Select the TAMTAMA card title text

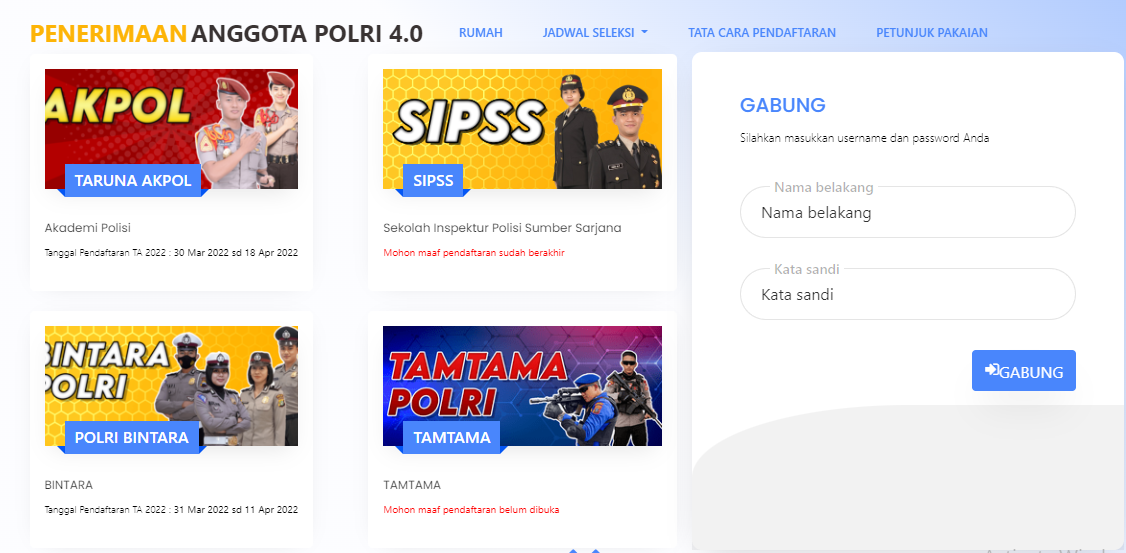(x=412, y=485)
